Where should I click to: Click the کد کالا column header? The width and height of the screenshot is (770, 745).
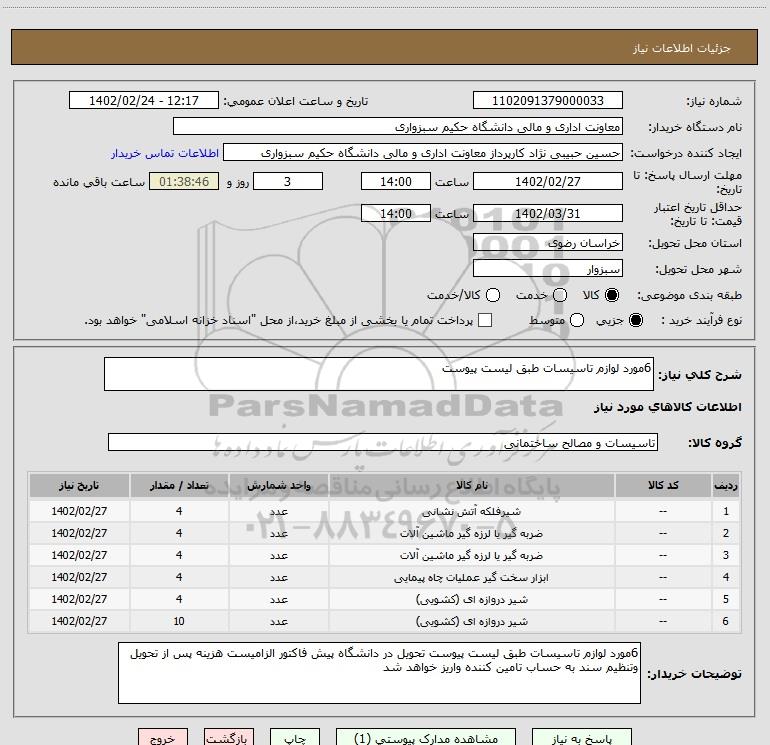[663, 485]
